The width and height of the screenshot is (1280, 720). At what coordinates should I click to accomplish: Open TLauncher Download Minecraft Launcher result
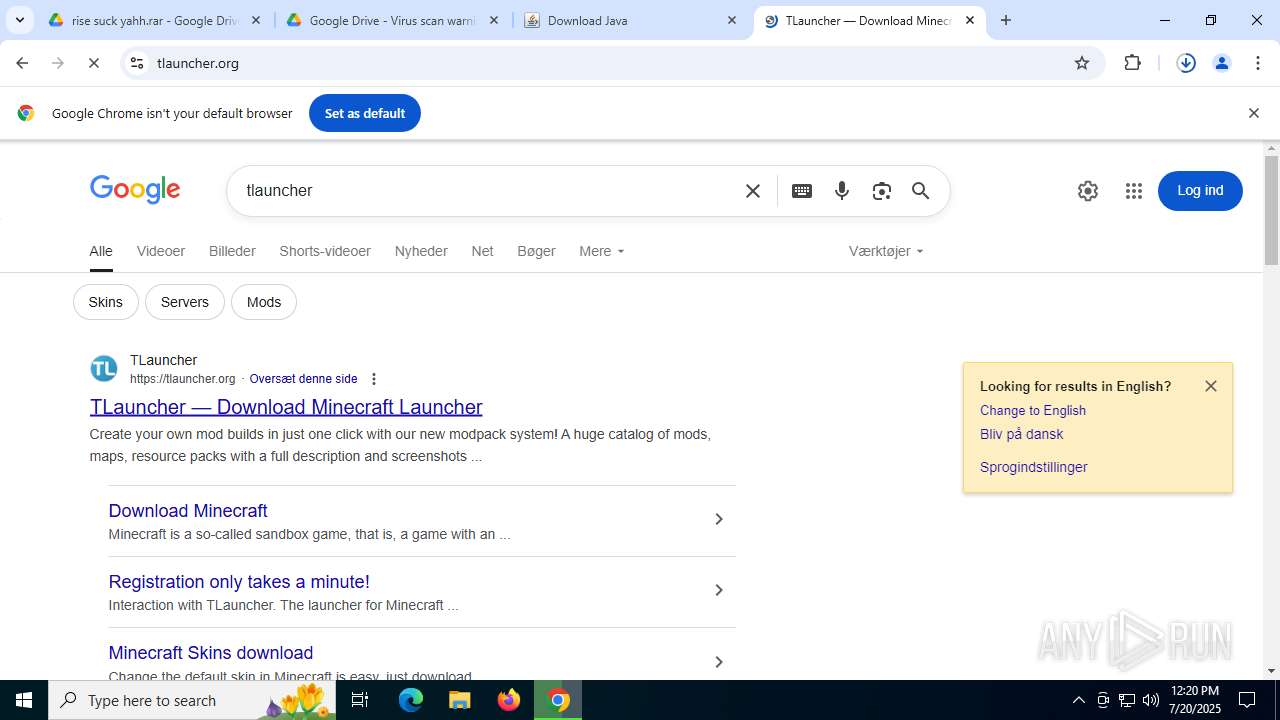click(x=286, y=407)
